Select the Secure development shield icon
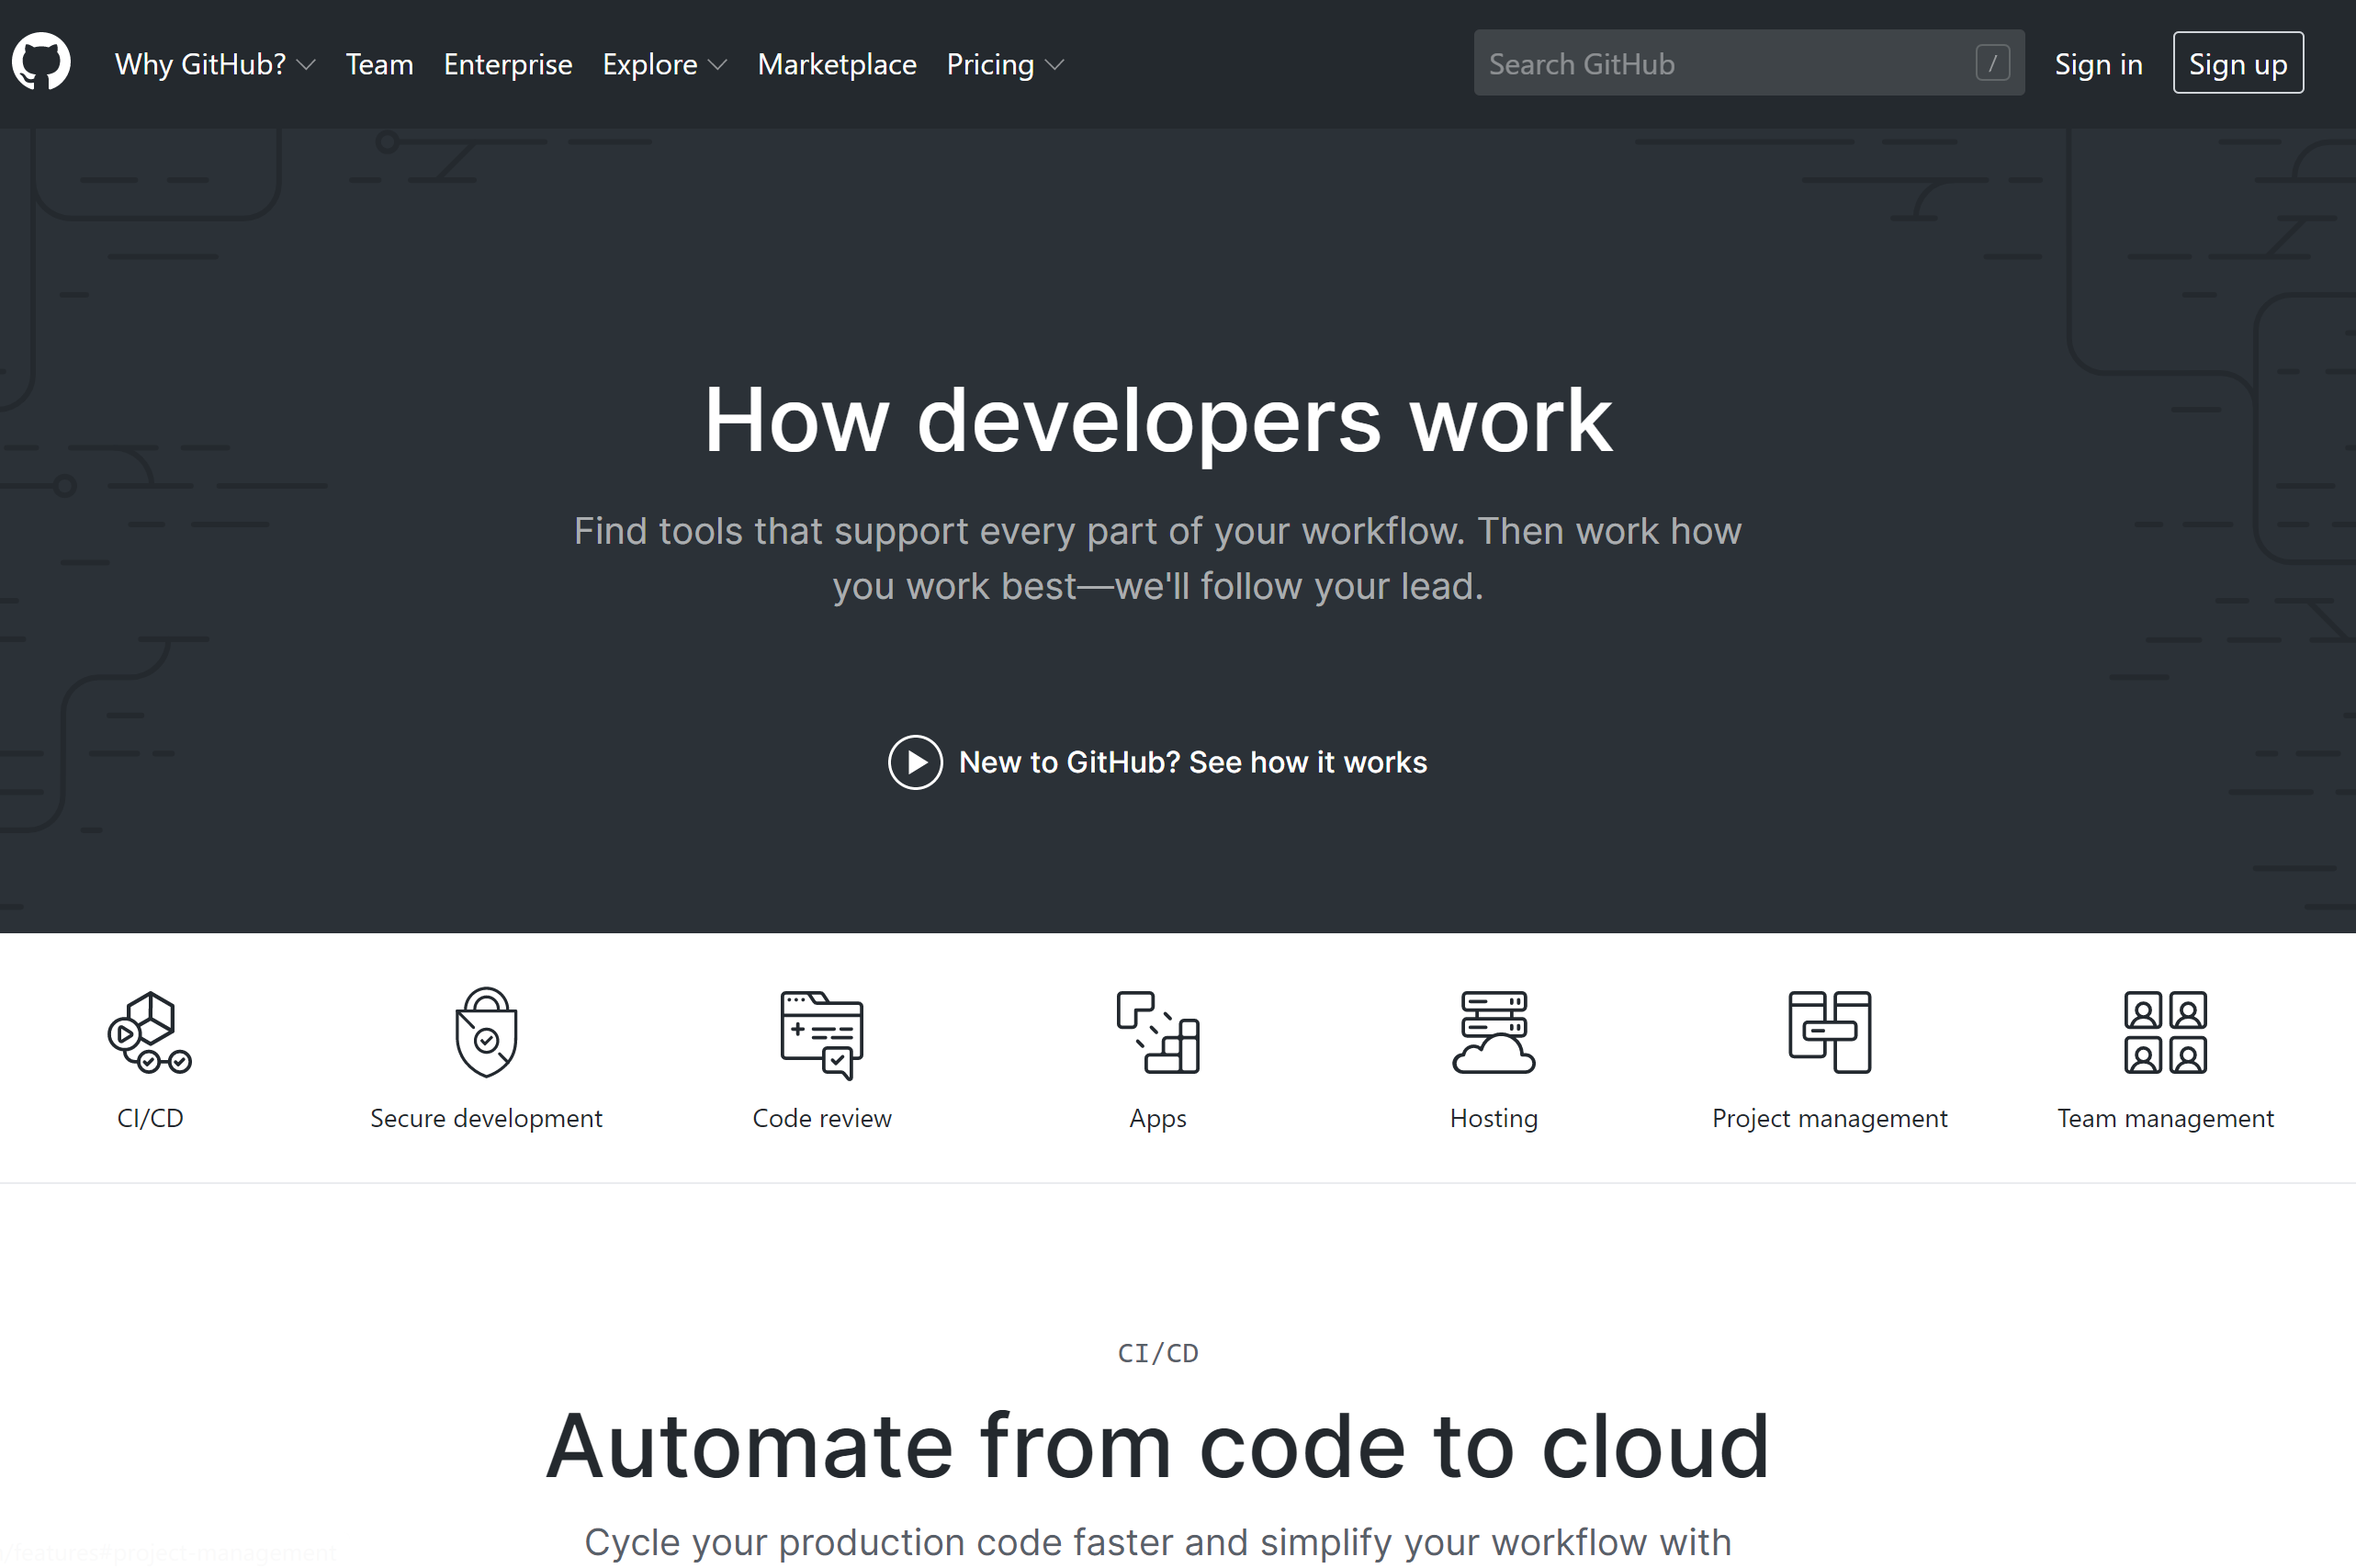 (486, 1032)
